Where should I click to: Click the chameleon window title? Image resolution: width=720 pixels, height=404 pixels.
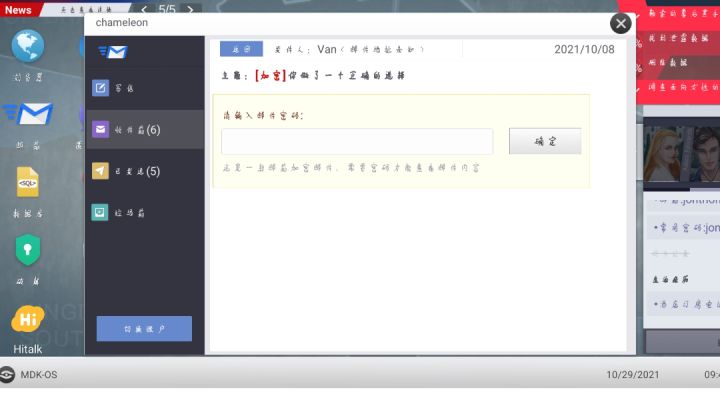(x=122, y=22)
